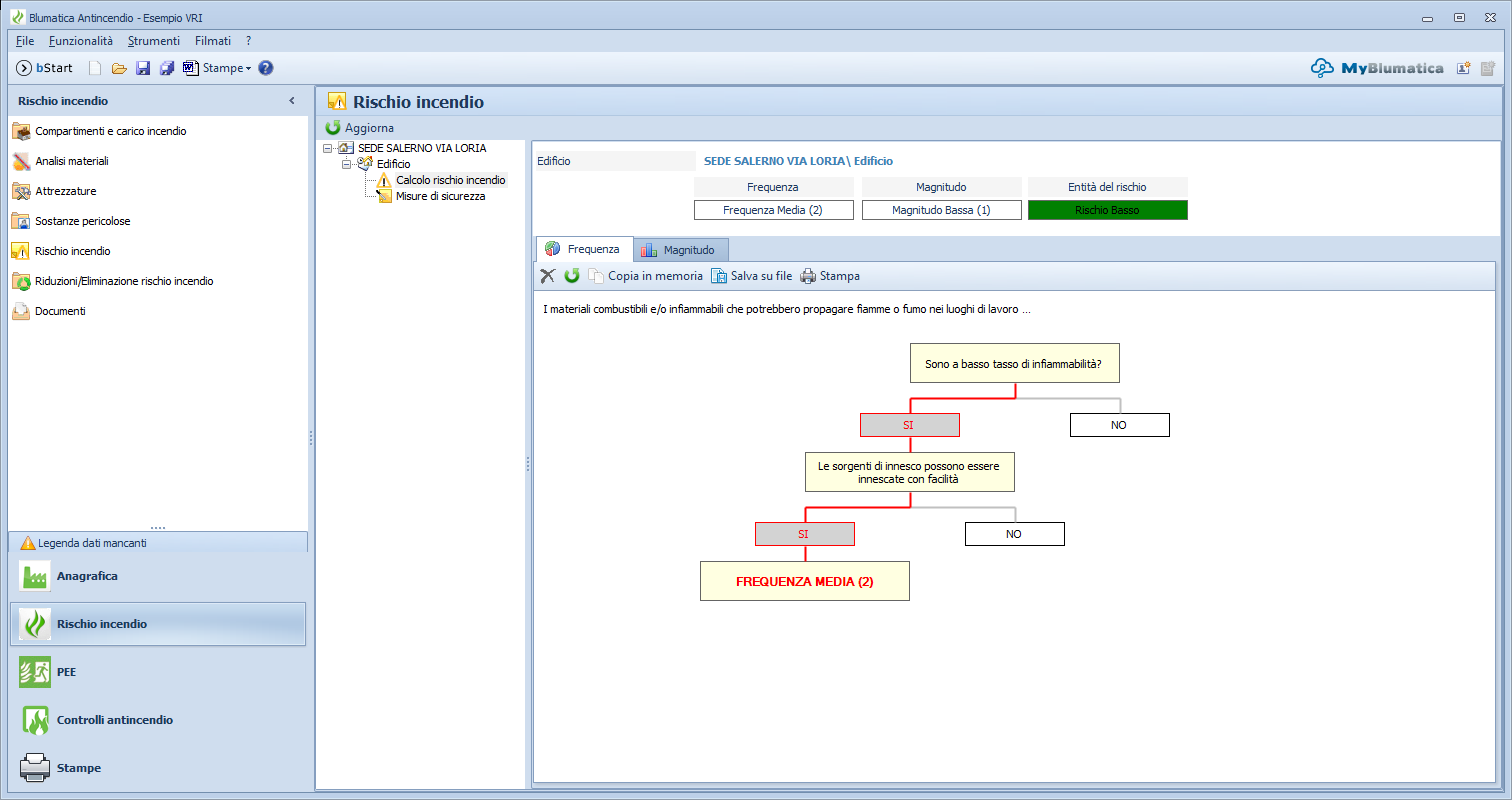1512x800 pixels.
Task: Select the NO answer for low flammability question
Action: pyautogui.click(x=1119, y=425)
